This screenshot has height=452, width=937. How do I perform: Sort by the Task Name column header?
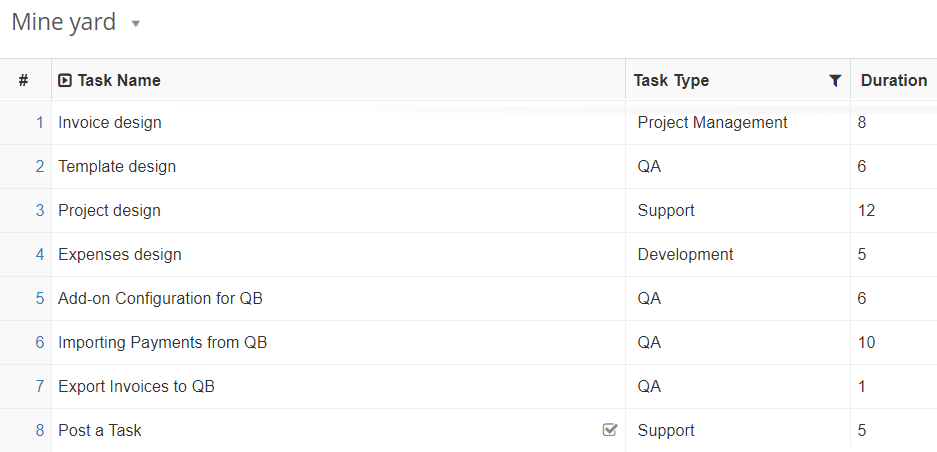tap(119, 80)
